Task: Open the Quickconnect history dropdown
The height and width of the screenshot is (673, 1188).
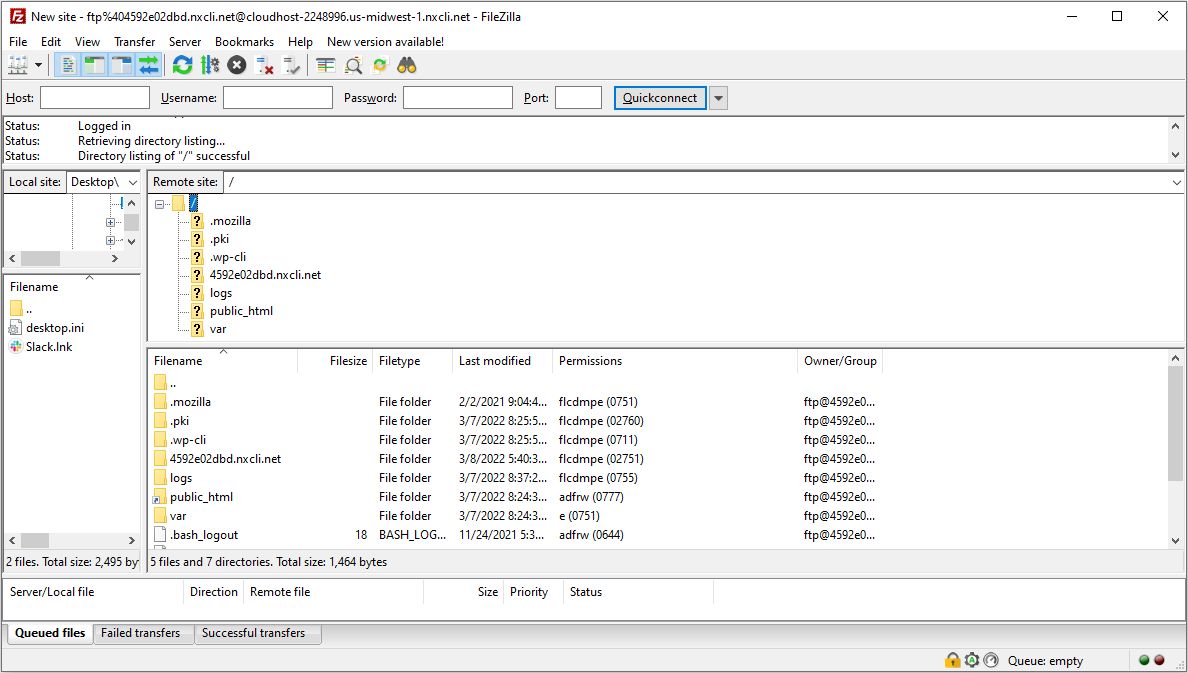Action: tap(718, 98)
